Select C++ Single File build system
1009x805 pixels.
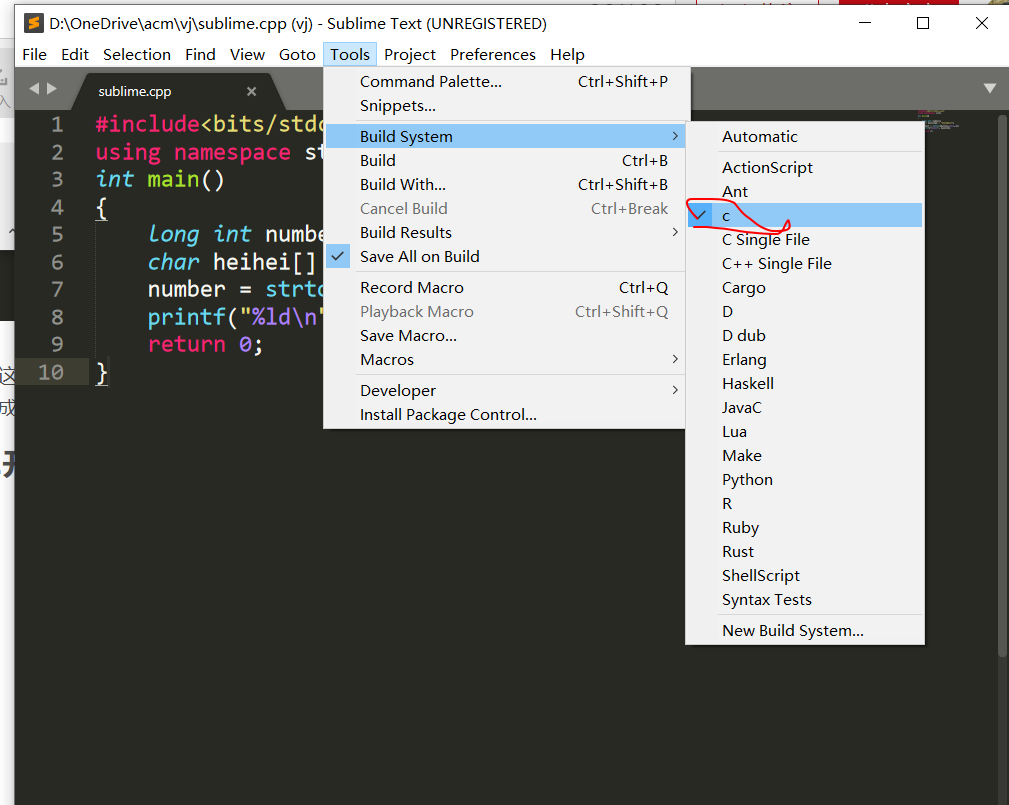(805, 264)
